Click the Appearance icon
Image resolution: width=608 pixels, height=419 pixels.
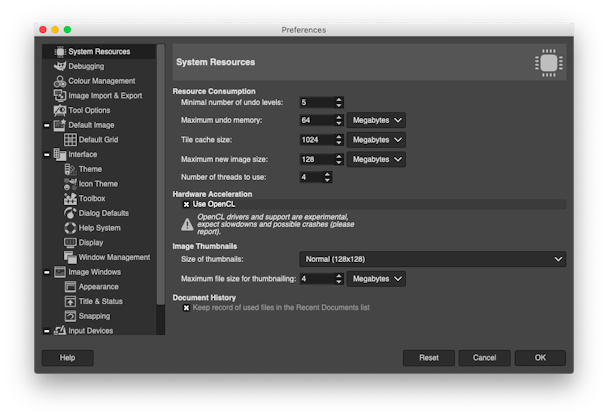(70, 286)
